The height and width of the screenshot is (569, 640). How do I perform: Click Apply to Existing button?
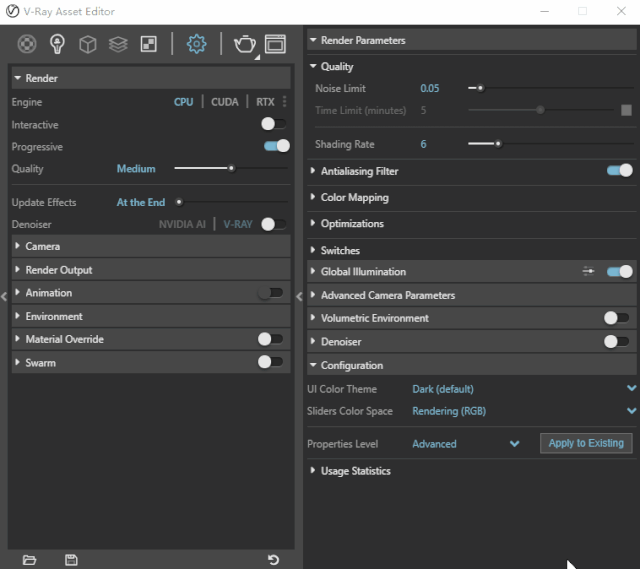pos(586,443)
